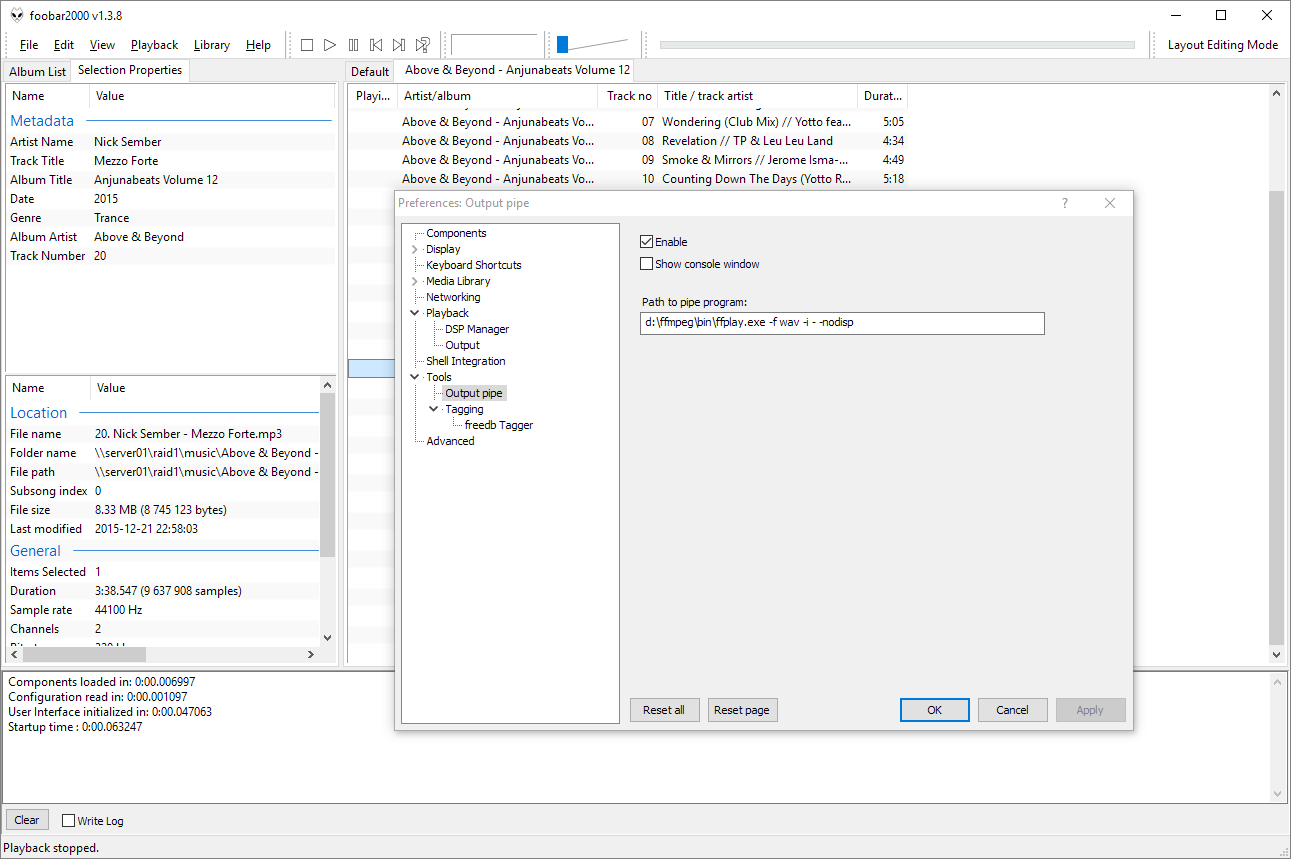Screen dimensions: 1291x859
Task: Select track 08 Revelation row
Action: click(628, 141)
